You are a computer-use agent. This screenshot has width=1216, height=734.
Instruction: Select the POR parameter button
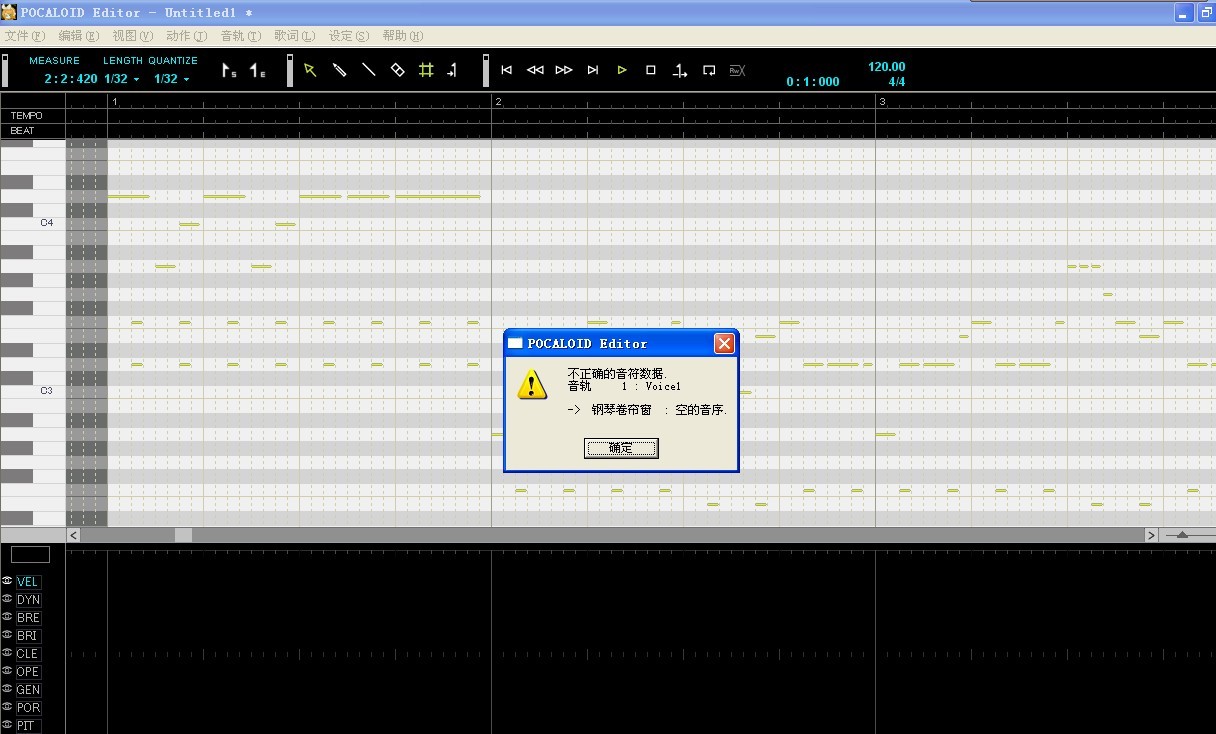pos(28,708)
